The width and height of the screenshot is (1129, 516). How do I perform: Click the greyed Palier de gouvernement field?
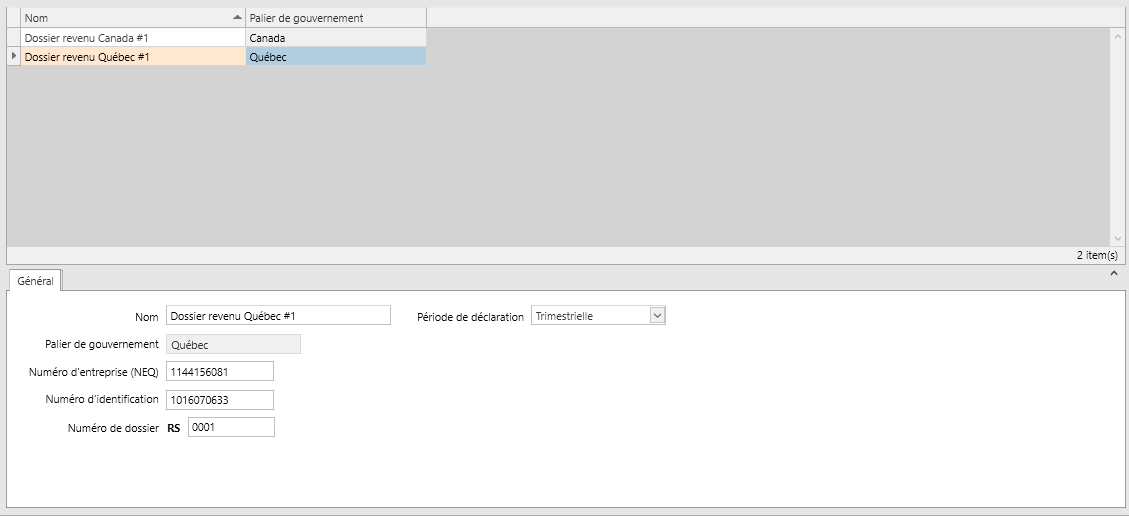[233, 344]
